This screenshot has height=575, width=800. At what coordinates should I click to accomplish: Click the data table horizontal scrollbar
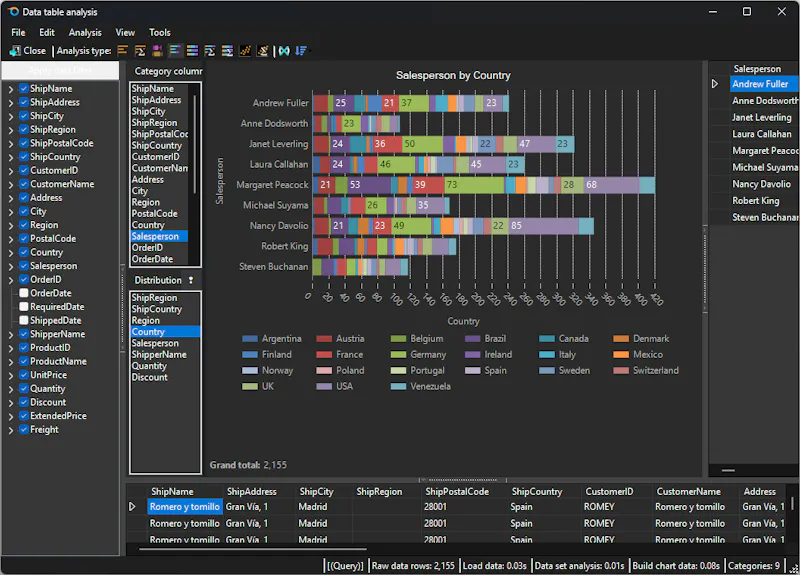pyautogui.click(x=253, y=549)
